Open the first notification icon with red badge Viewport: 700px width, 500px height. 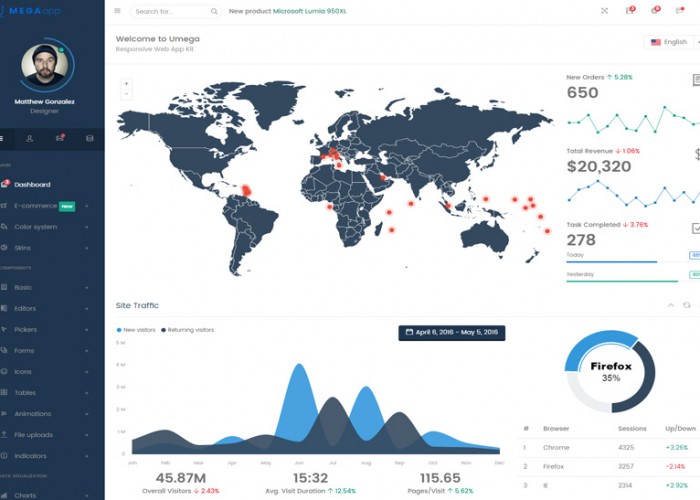coord(630,10)
